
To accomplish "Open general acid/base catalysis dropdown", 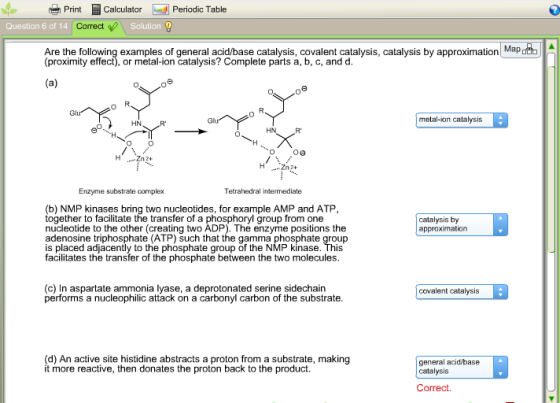I will 461,367.
